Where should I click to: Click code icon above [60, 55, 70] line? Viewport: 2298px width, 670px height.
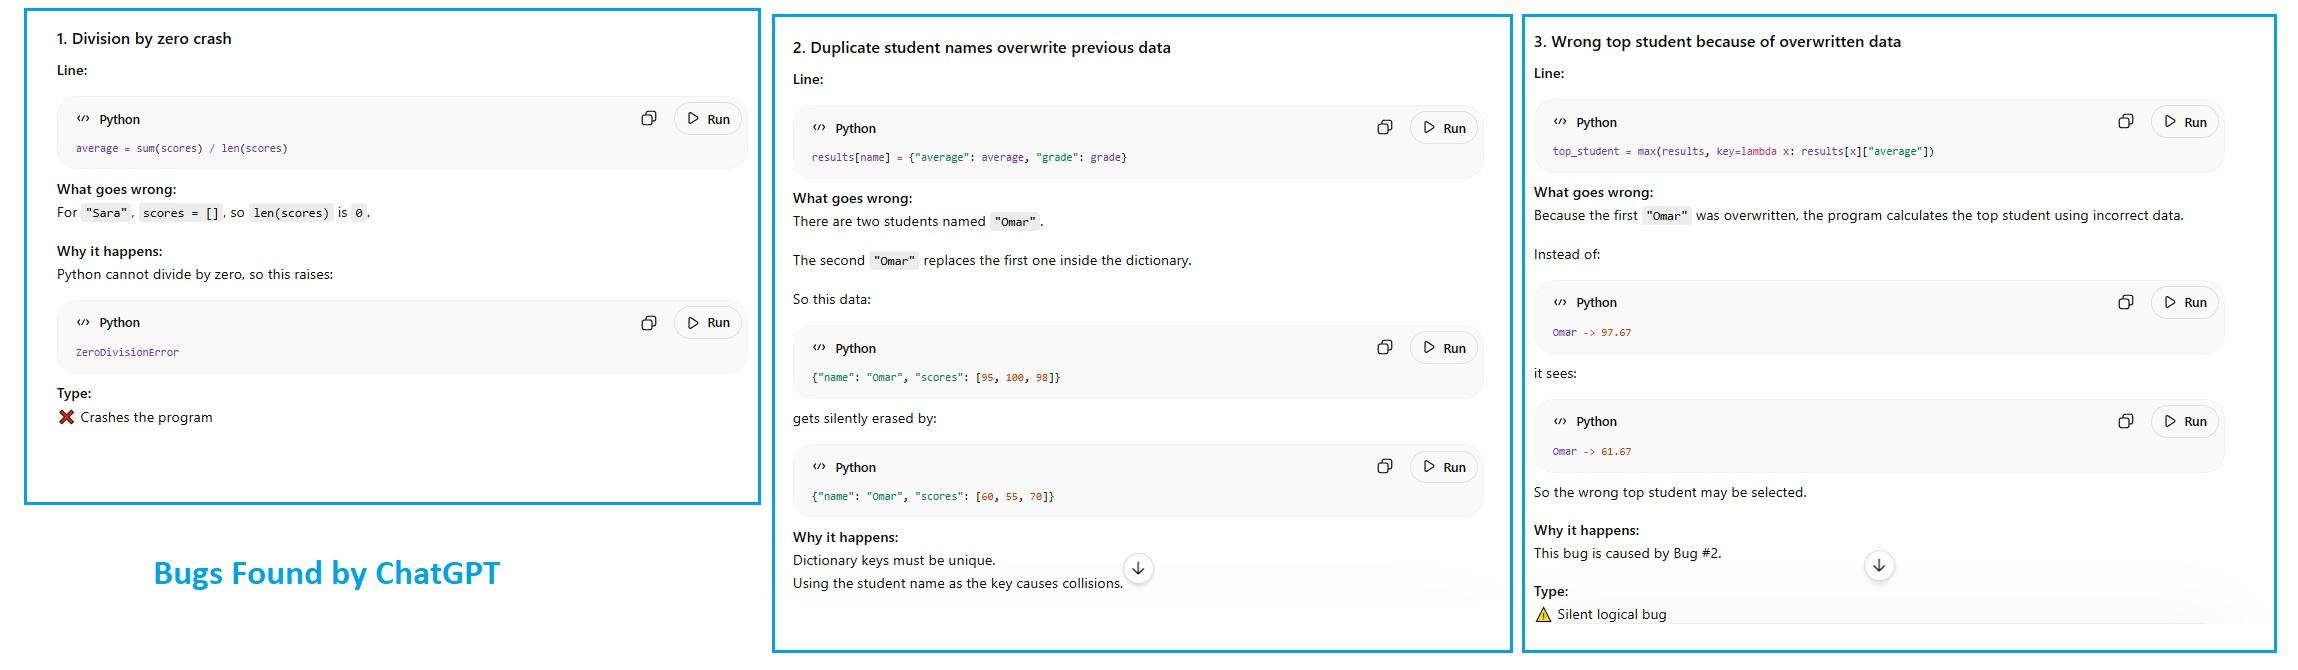tap(819, 467)
